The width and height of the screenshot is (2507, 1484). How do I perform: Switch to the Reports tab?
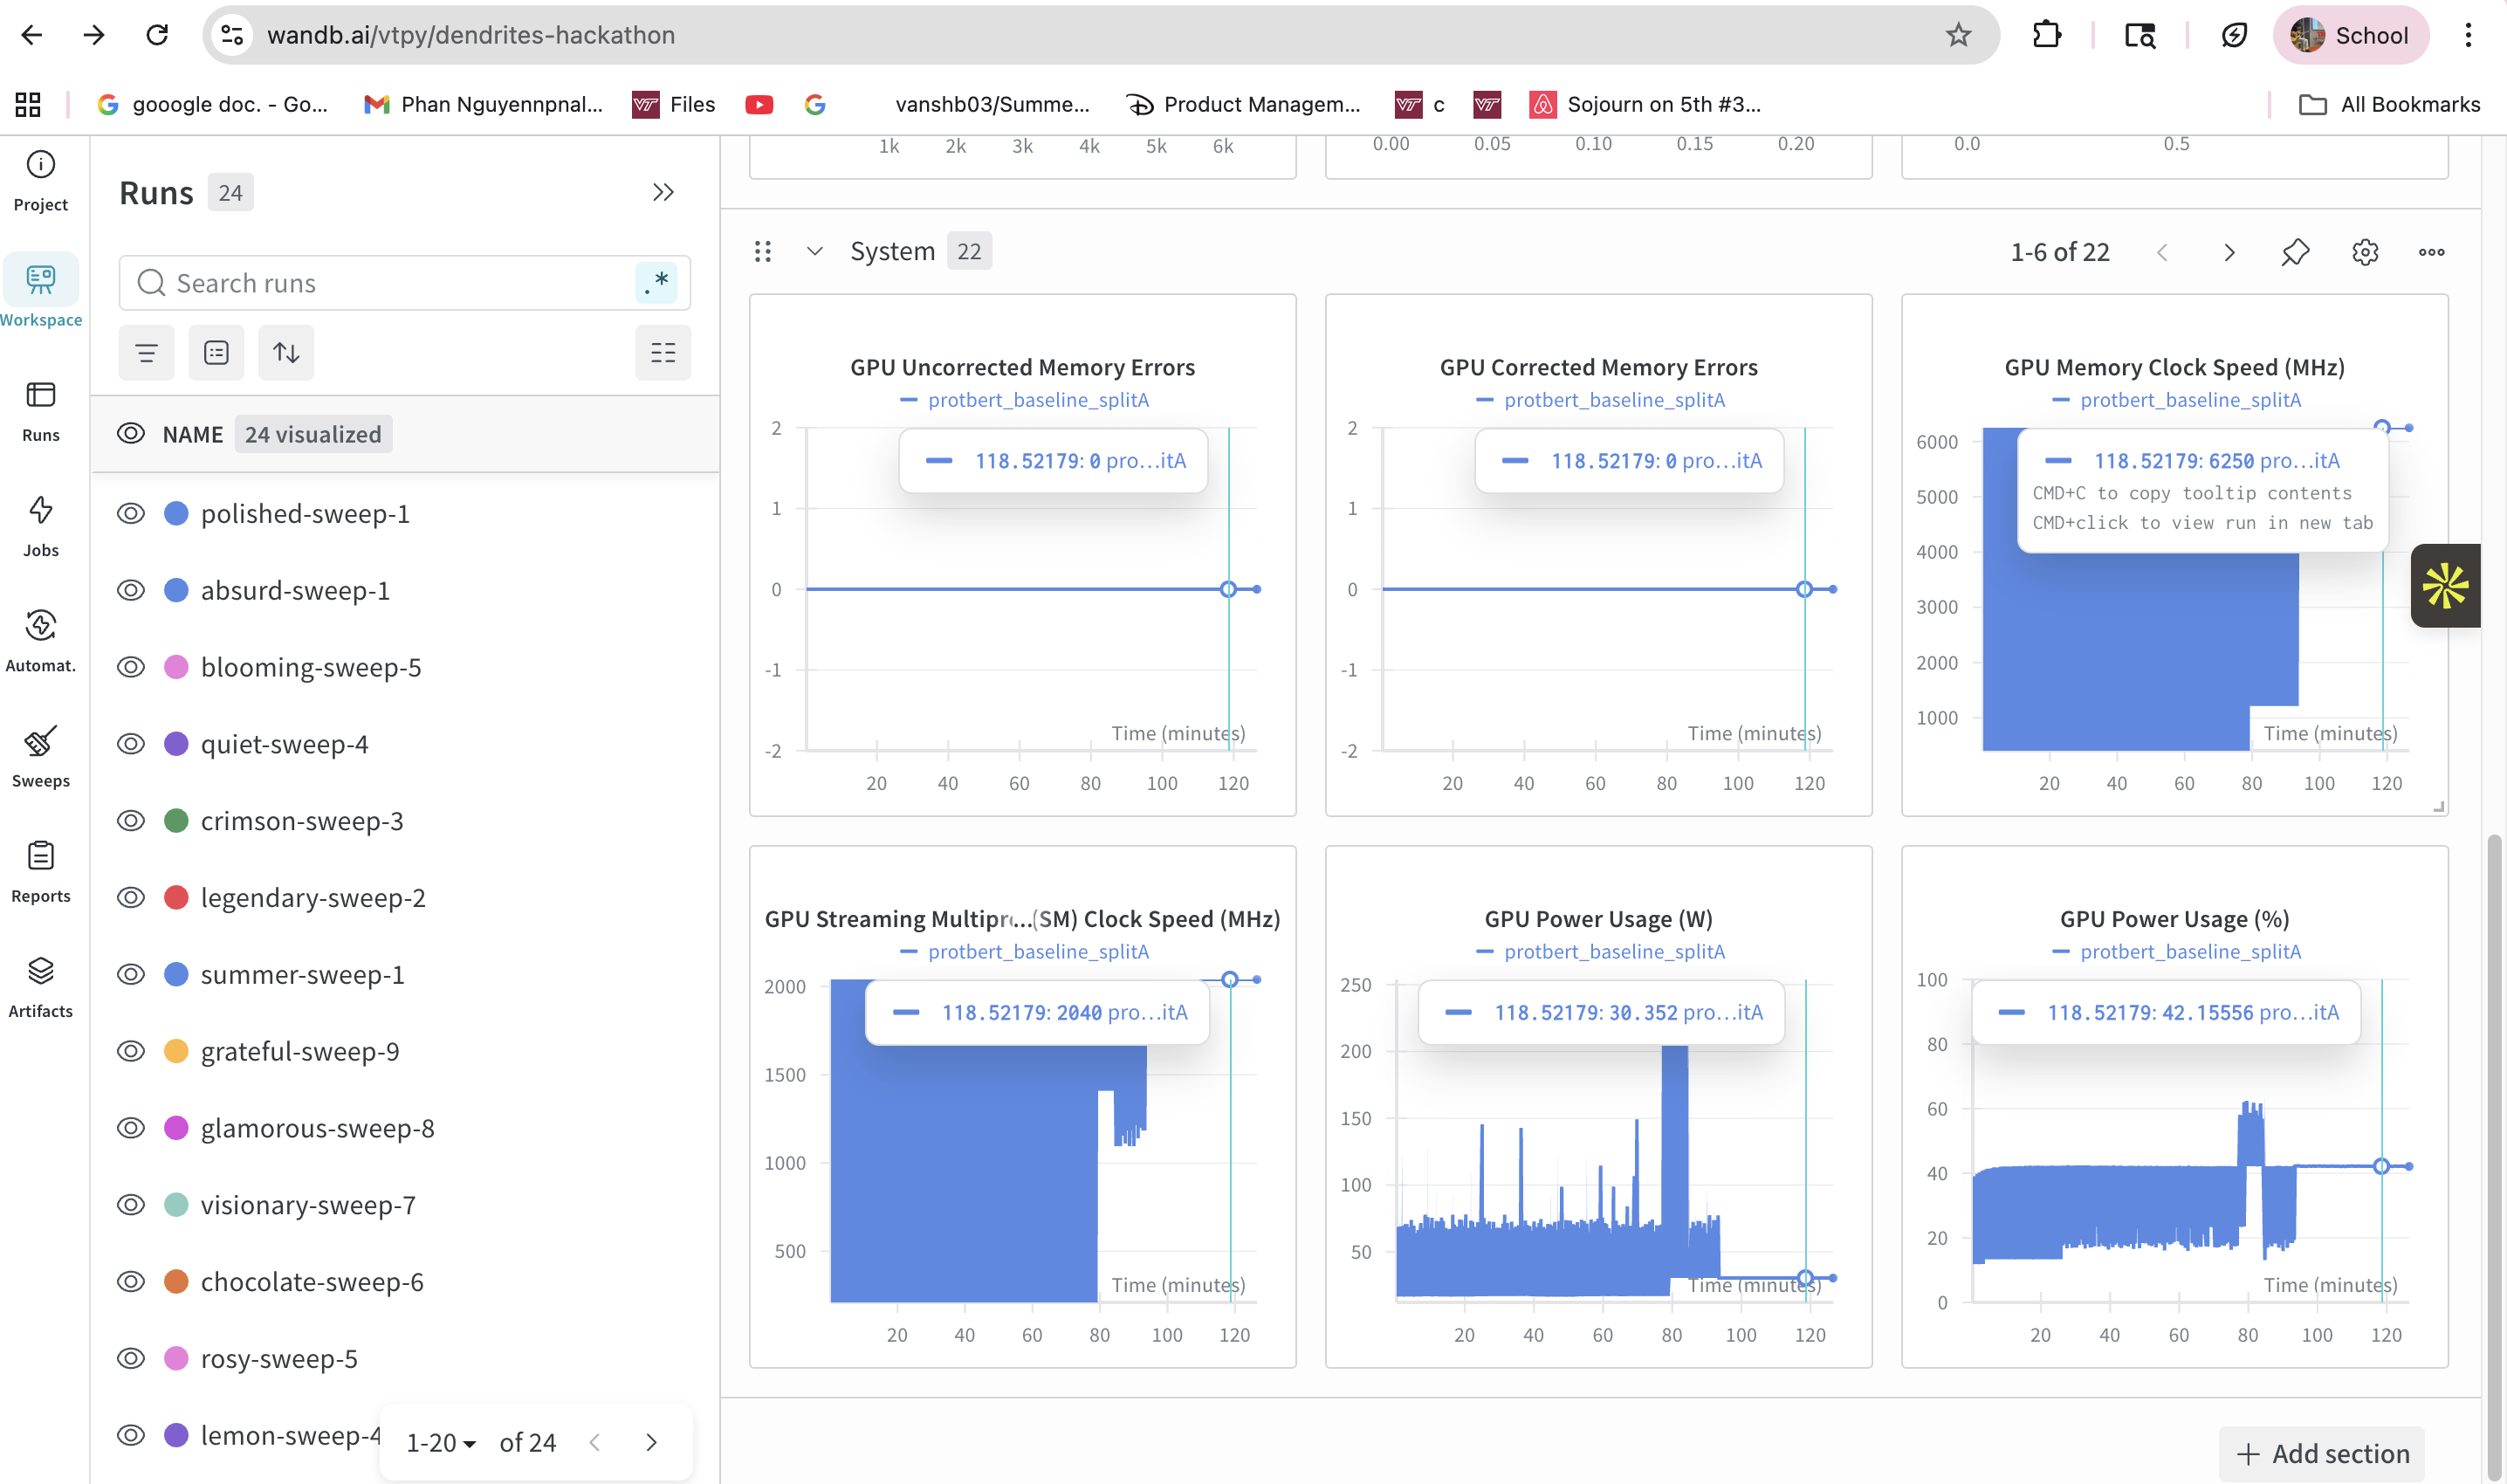[40, 858]
